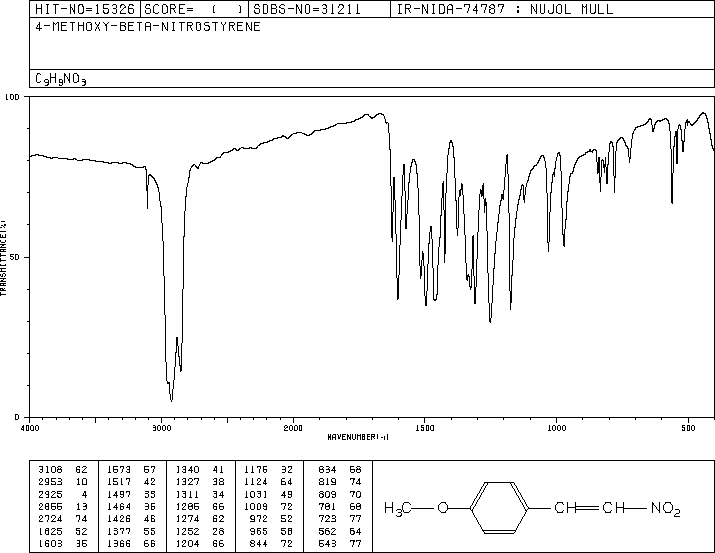Select the IR-NIDA-74787 : NUJOL MULL label
715x553 pixels.
coord(505,9)
